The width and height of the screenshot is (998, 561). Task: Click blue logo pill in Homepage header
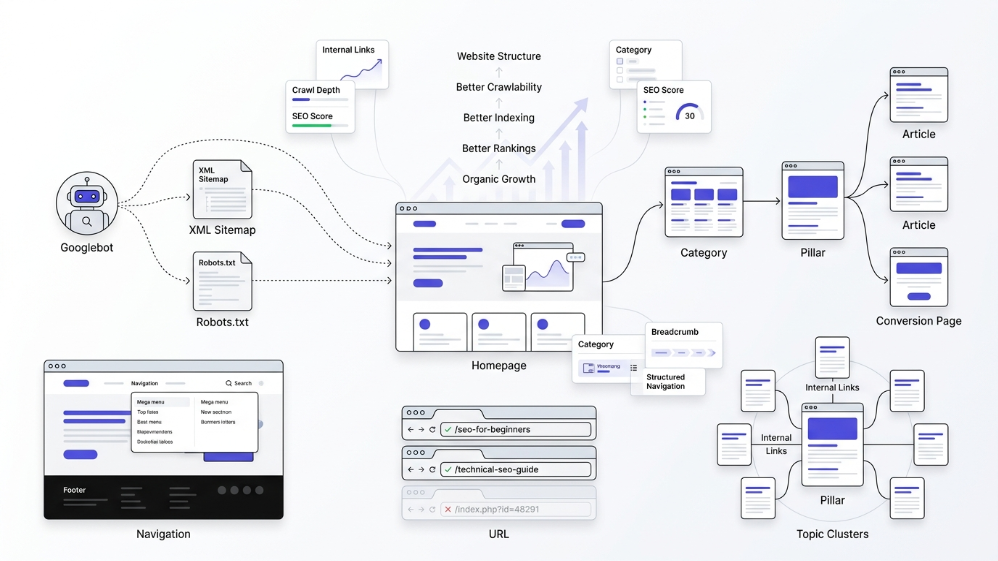pos(425,224)
